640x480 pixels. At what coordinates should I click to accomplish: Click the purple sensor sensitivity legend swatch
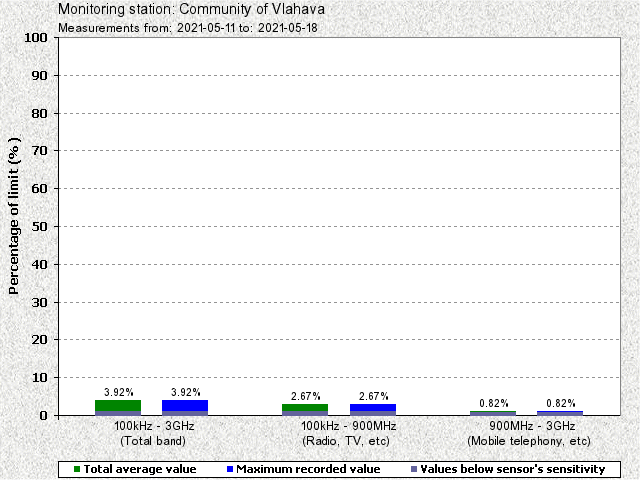(414, 469)
